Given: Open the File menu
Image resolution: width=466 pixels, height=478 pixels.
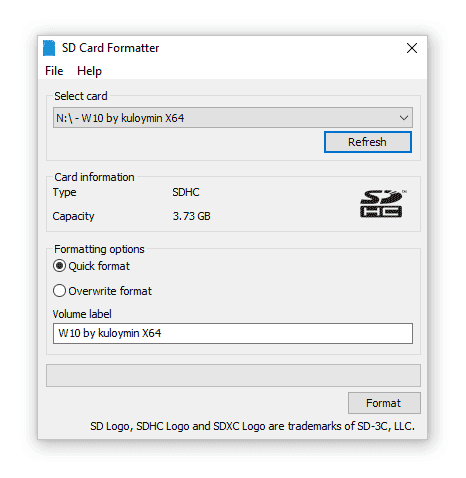Looking at the screenshot, I should [54, 71].
